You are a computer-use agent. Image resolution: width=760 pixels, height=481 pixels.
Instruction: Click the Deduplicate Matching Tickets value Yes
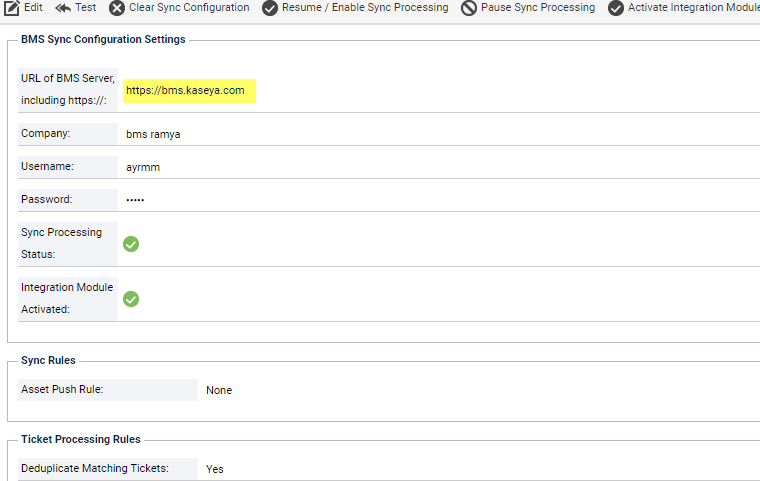click(x=215, y=469)
